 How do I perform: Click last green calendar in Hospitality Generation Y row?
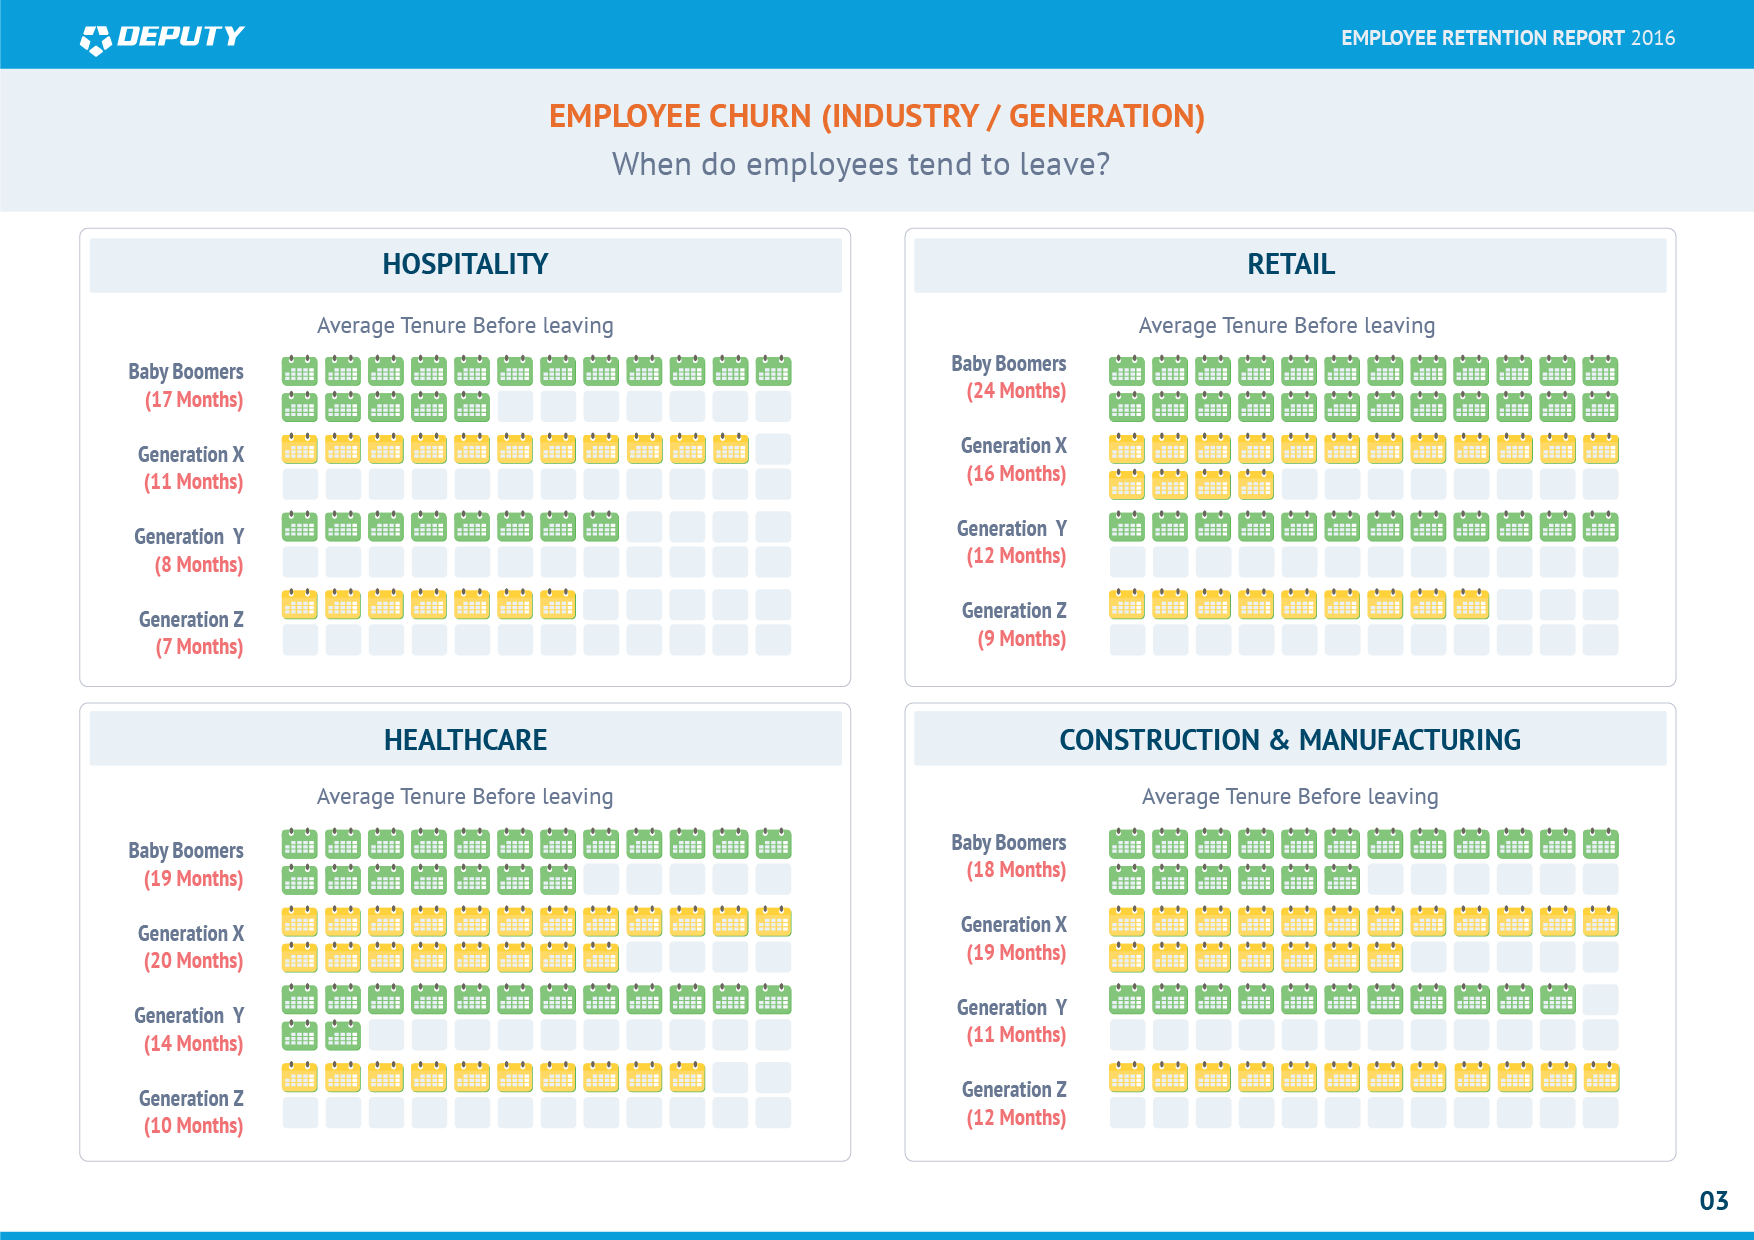601,526
